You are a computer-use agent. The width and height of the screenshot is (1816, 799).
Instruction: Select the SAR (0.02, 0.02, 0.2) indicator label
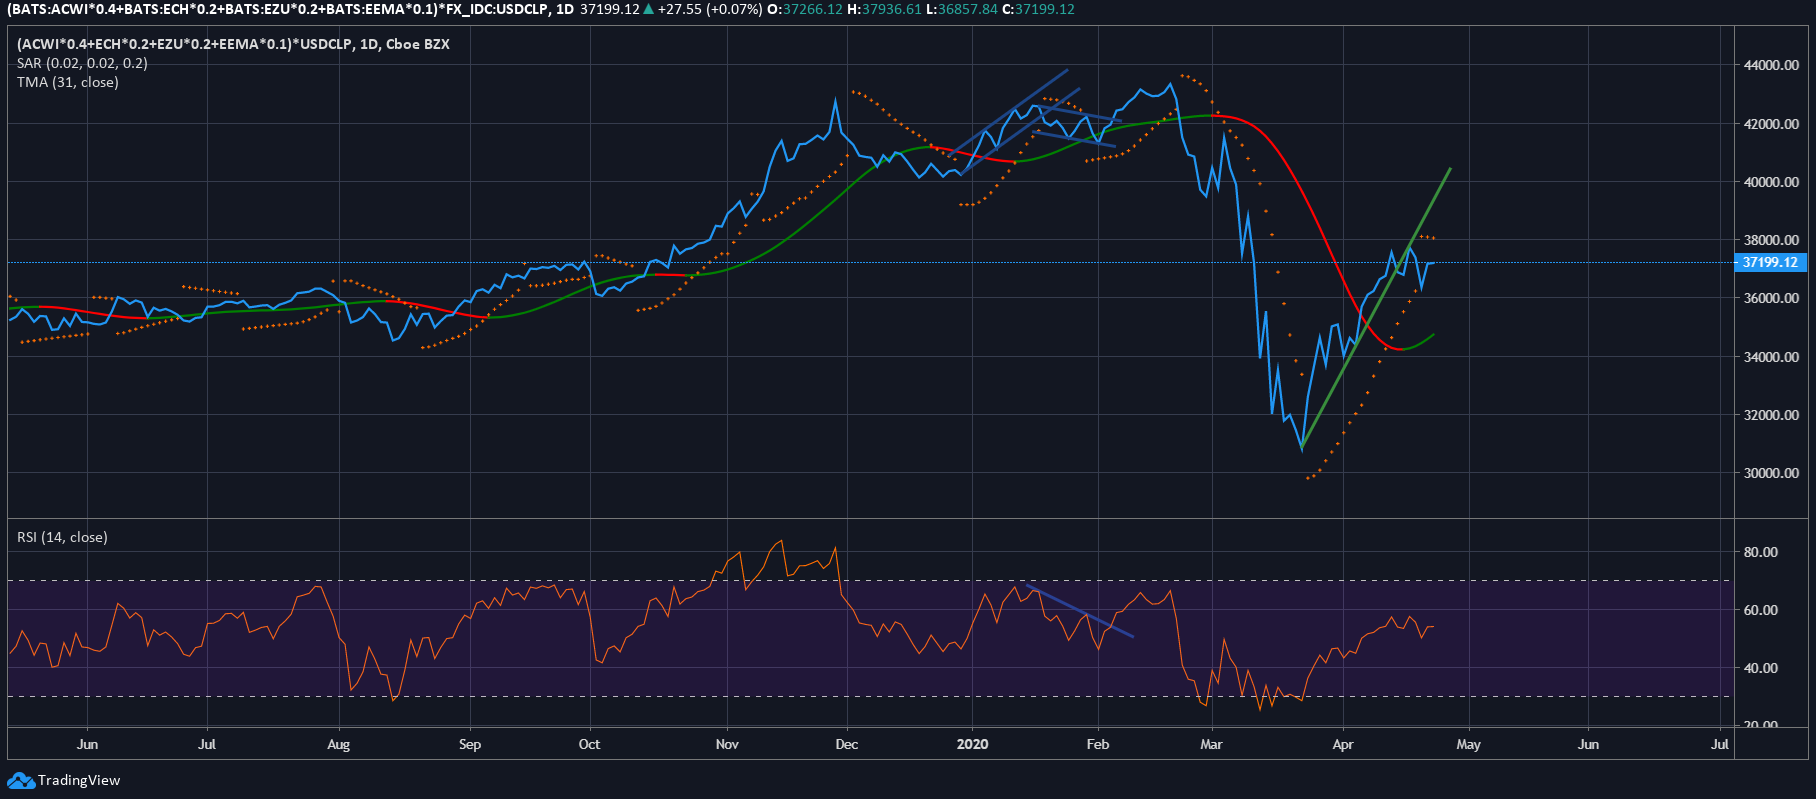pyautogui.click(x=82, y=63)
